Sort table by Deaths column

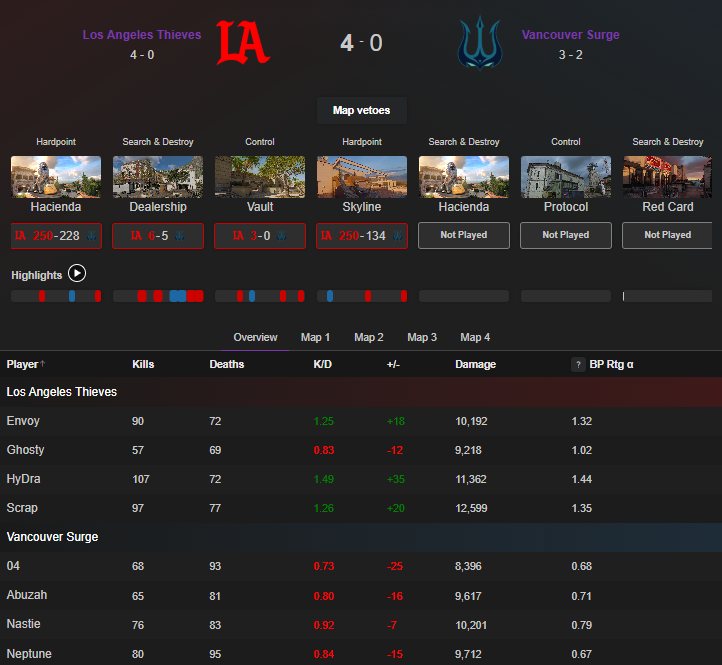point(227,364)
